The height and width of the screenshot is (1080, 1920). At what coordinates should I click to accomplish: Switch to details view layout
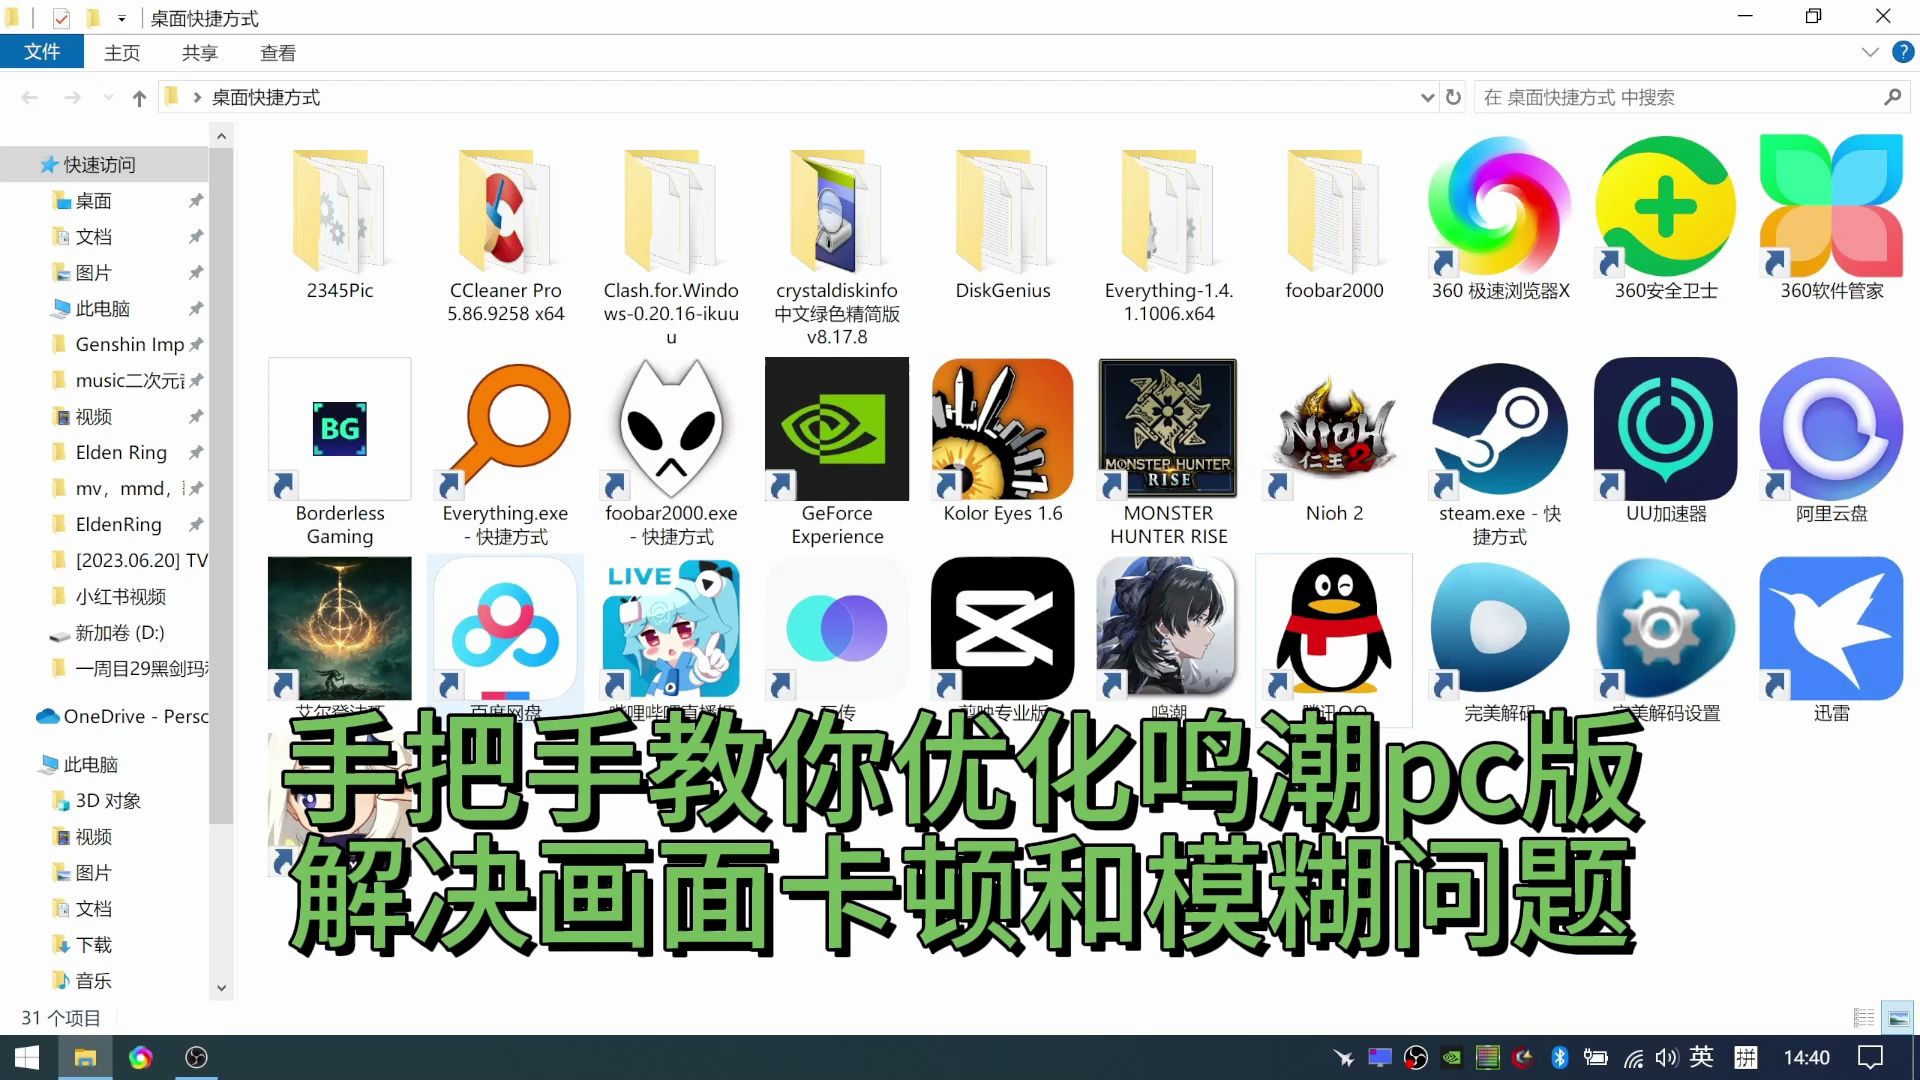[1864, 1018]
